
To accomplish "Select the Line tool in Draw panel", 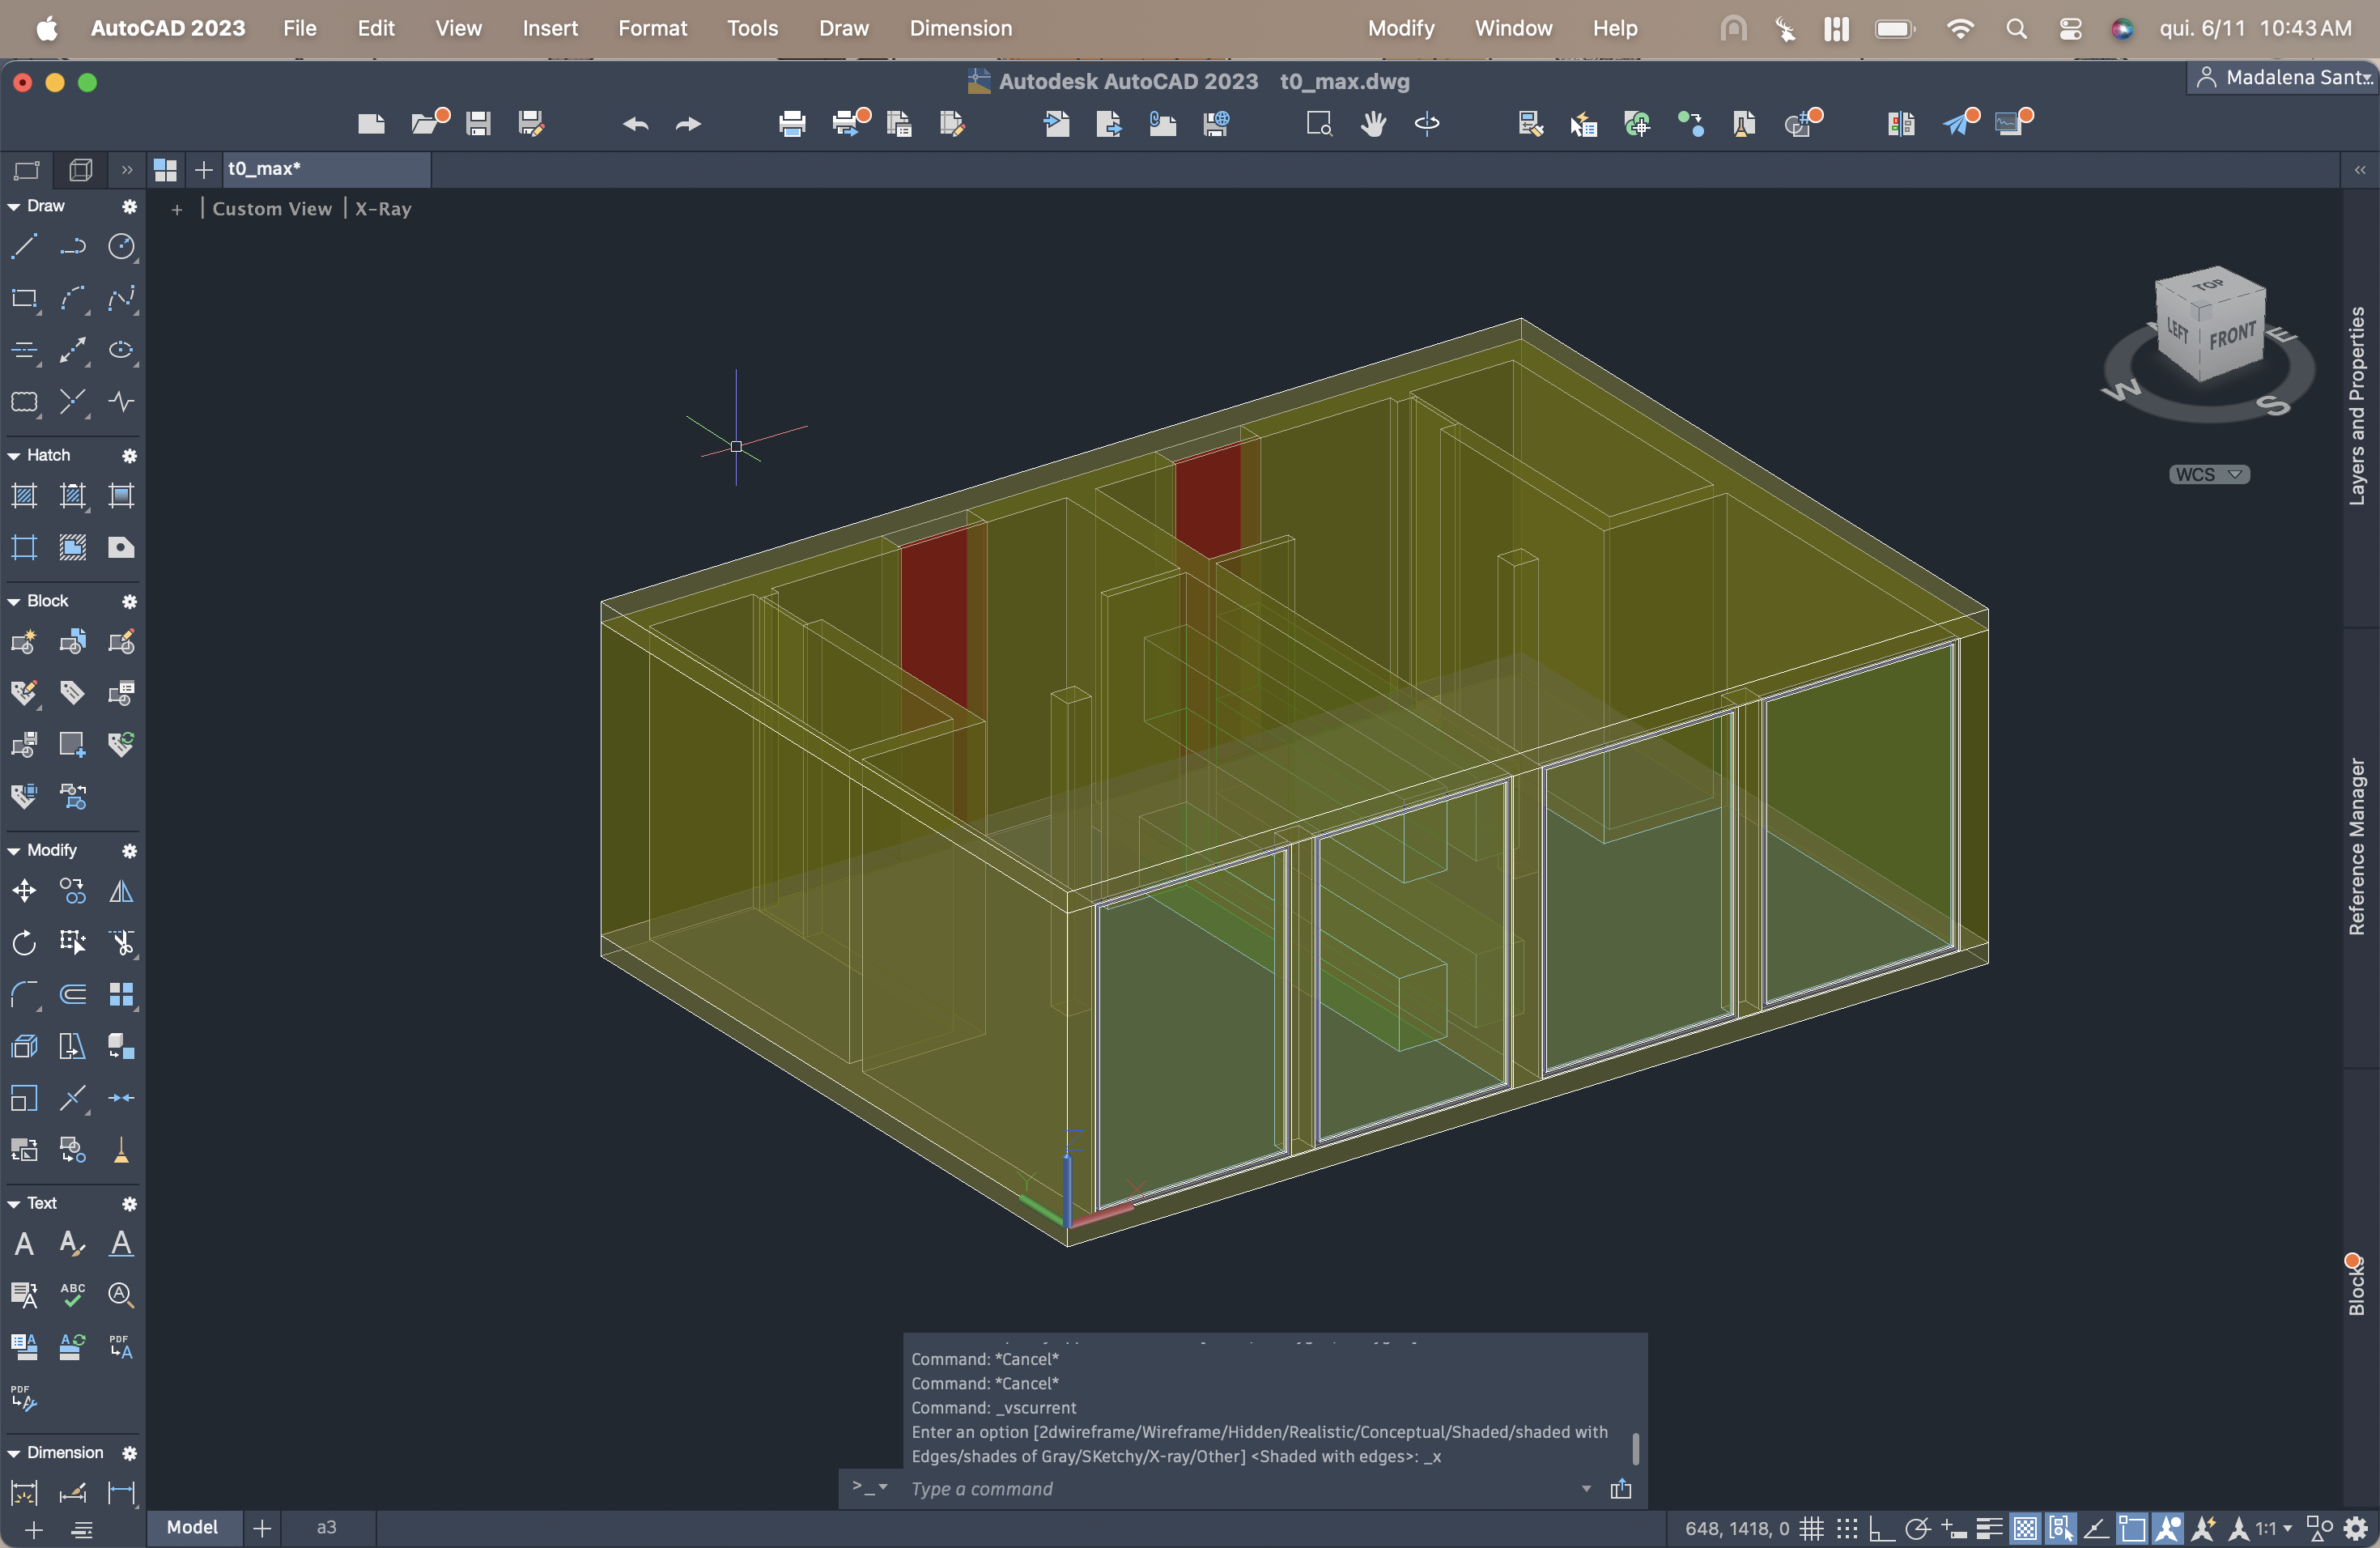I will (24, 246).
